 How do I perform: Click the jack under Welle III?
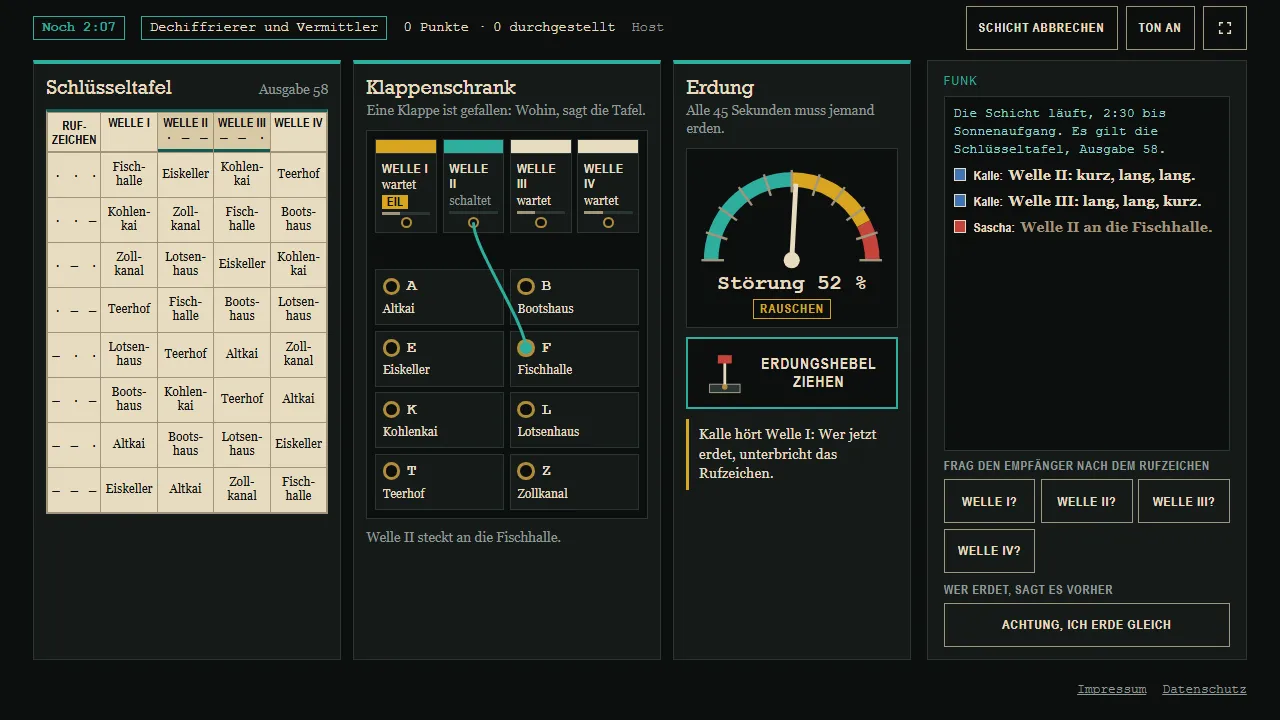(541, 223)
